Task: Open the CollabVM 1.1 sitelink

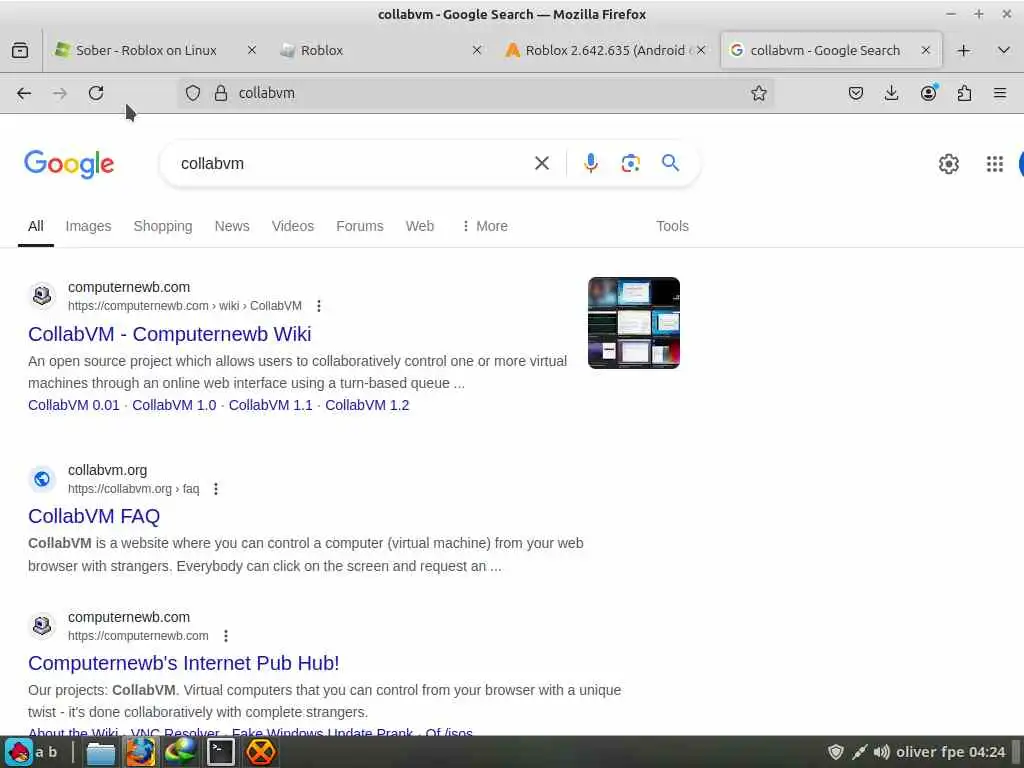Action: pyautogui.click(x=270, y=405)
